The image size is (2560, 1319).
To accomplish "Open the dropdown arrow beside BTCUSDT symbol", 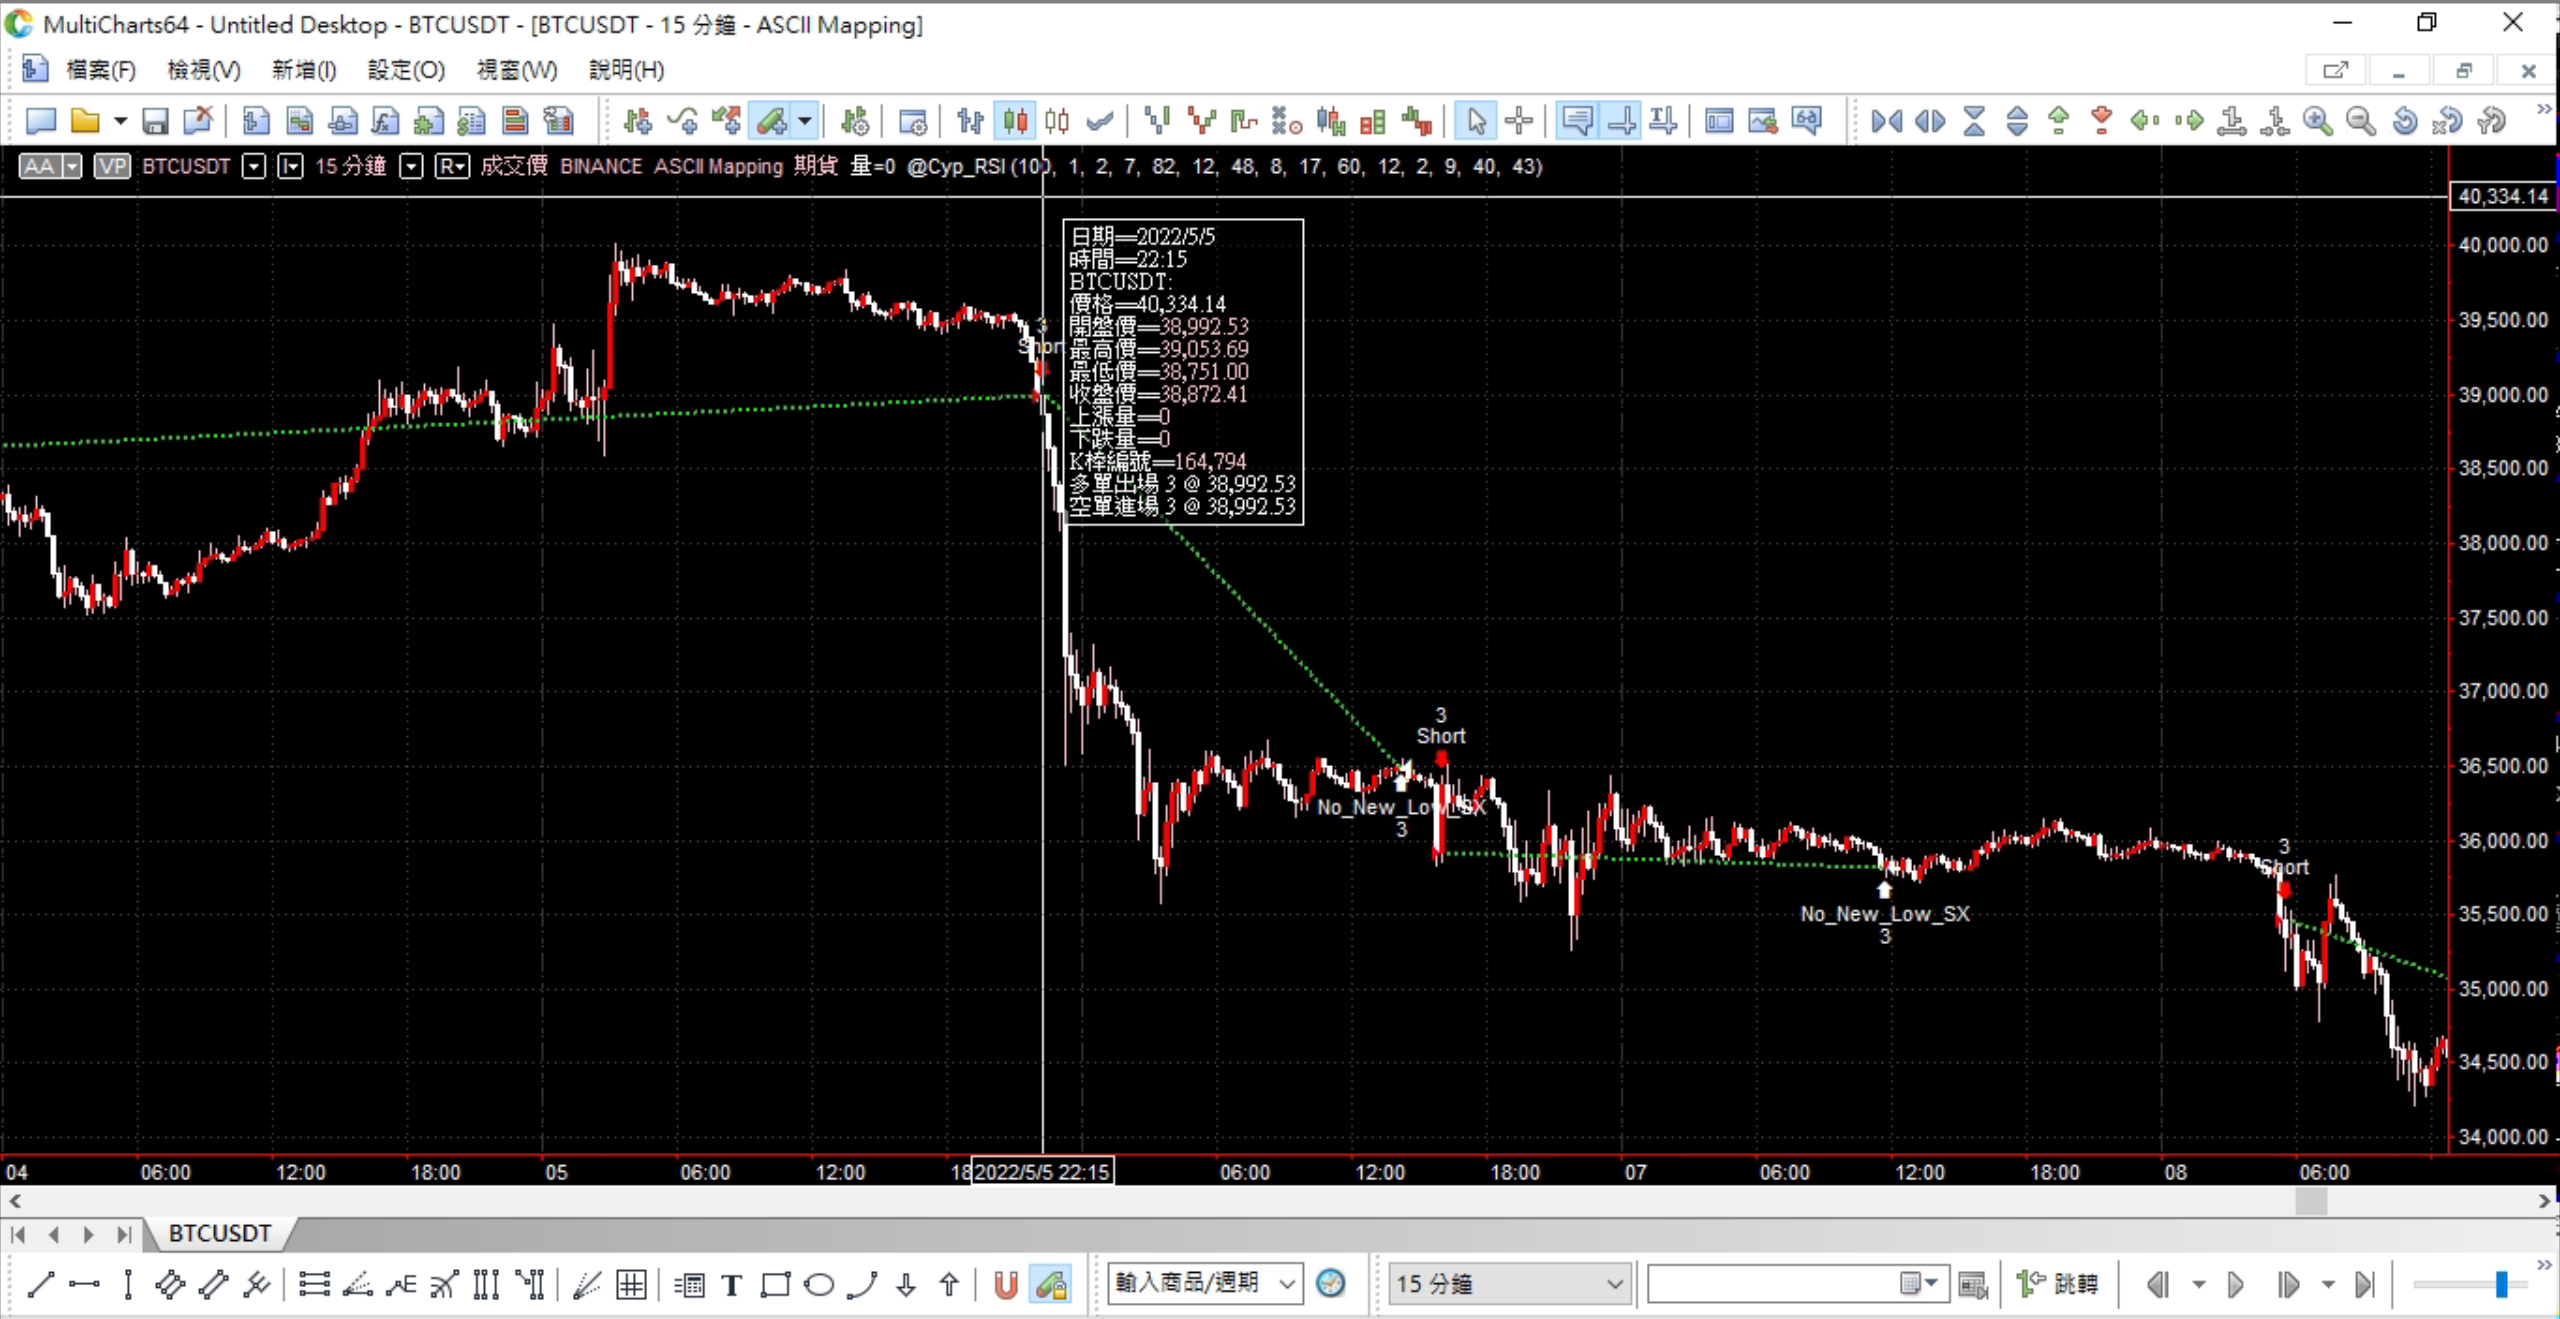I will click(254, 166).
